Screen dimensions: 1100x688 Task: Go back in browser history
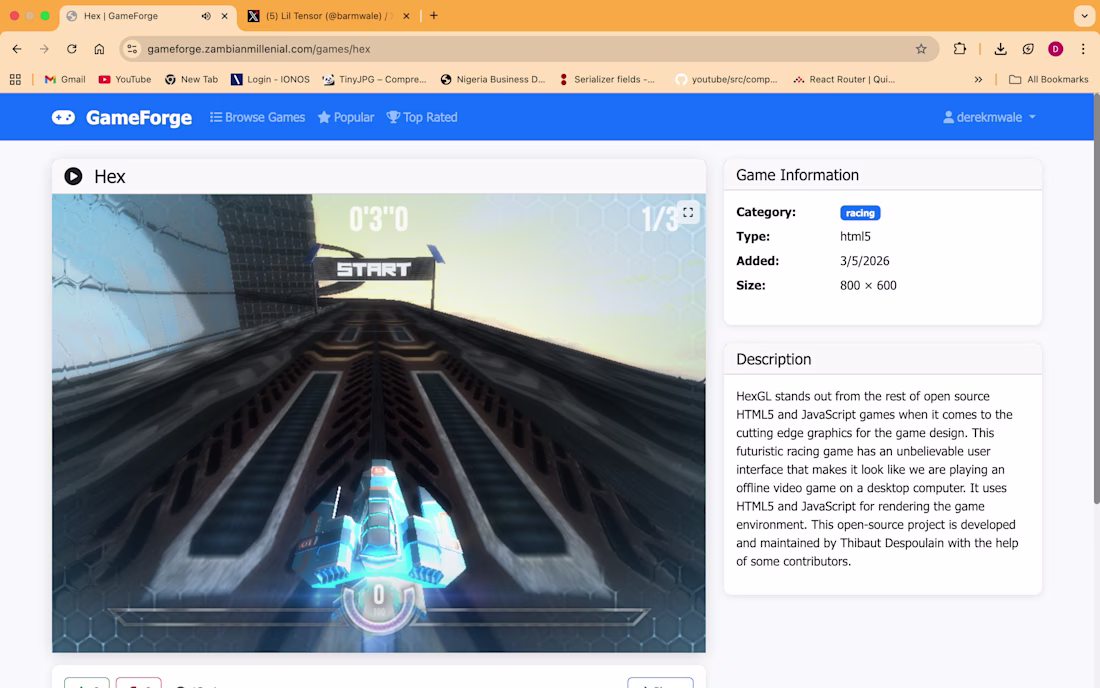coord(17,49)
